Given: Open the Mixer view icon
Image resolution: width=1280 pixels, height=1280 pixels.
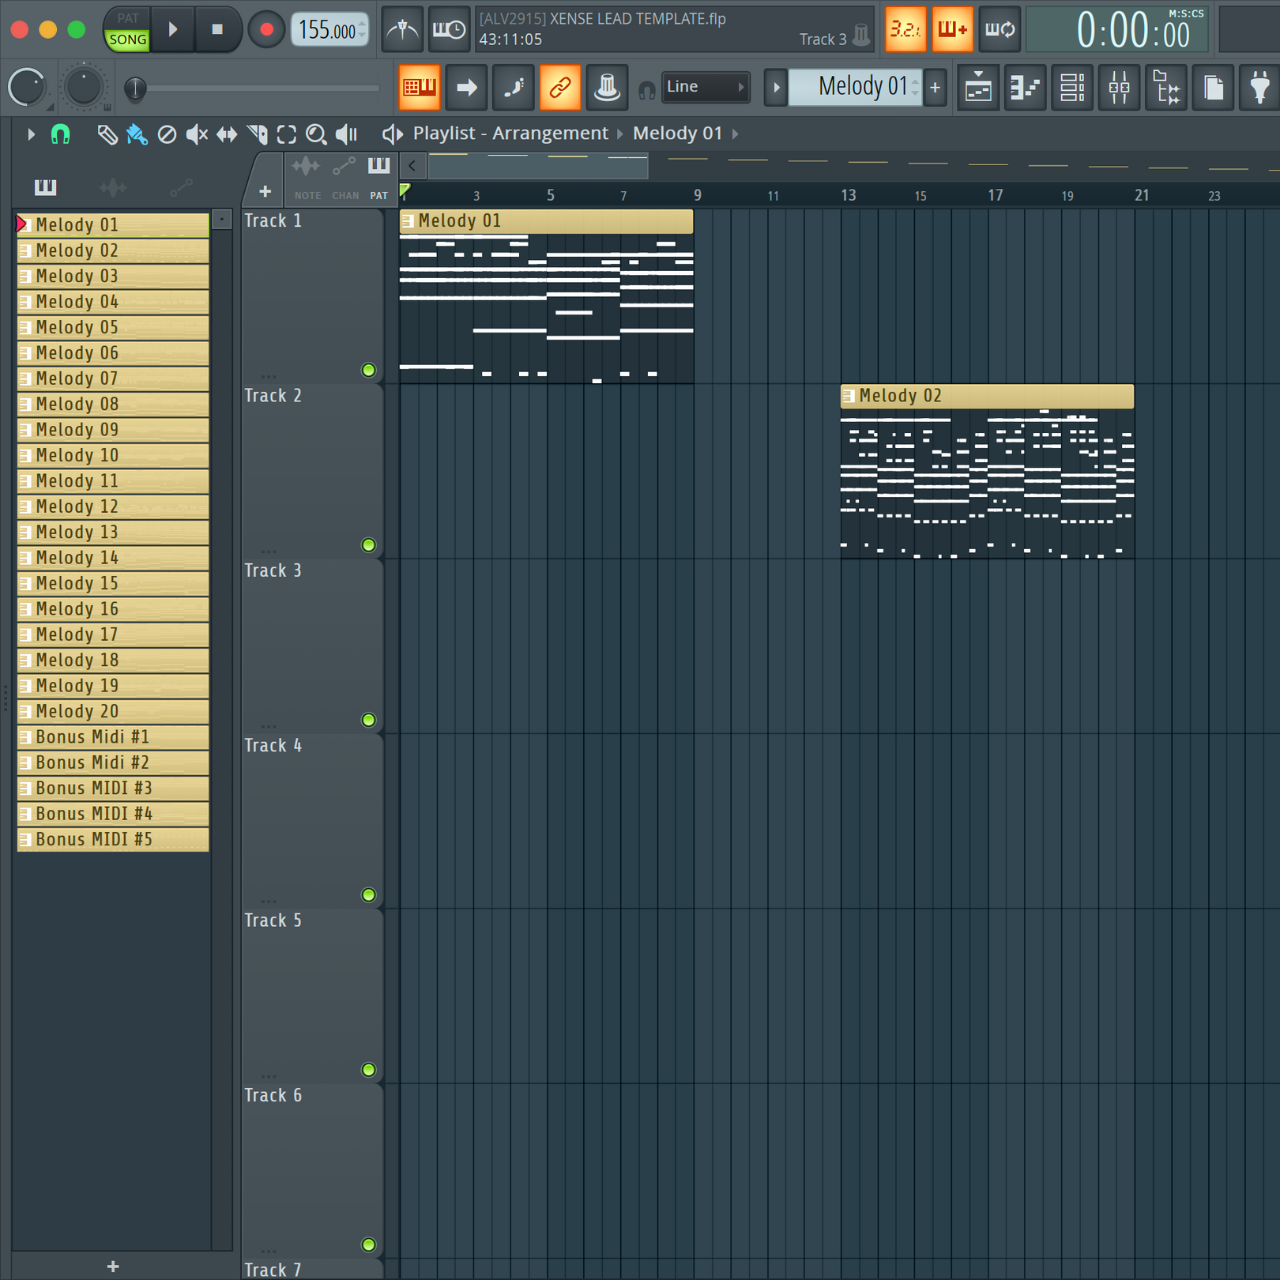Looking at the screenshot, I should (x=1119, y=88).
